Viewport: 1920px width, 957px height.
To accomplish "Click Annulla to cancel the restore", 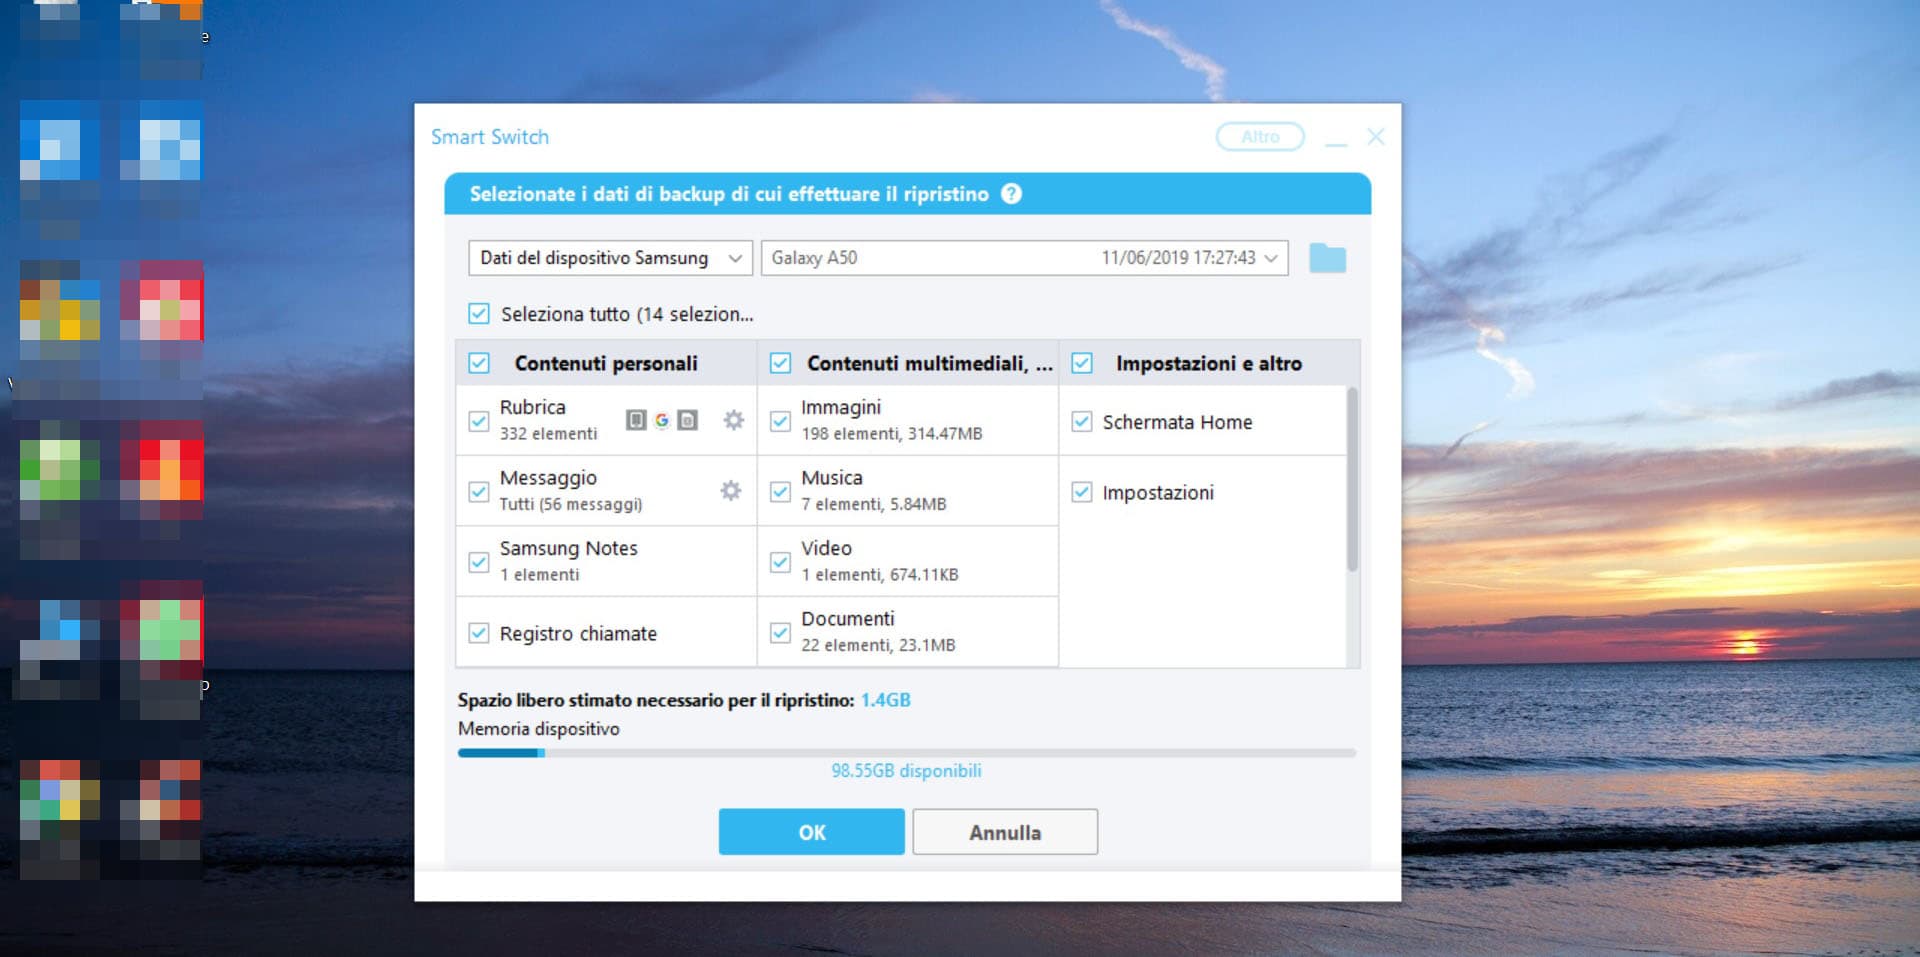I will click(x=1004, y=831).
